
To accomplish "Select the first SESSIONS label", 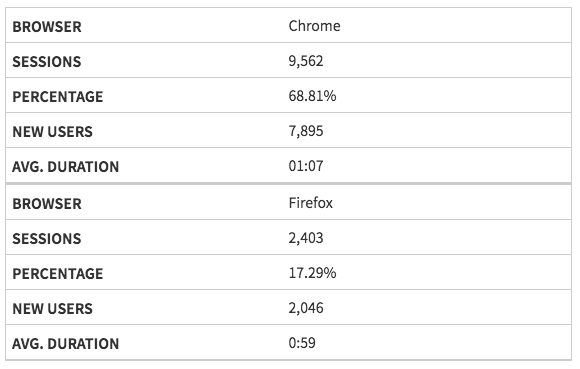I will [x=47, y=62].
